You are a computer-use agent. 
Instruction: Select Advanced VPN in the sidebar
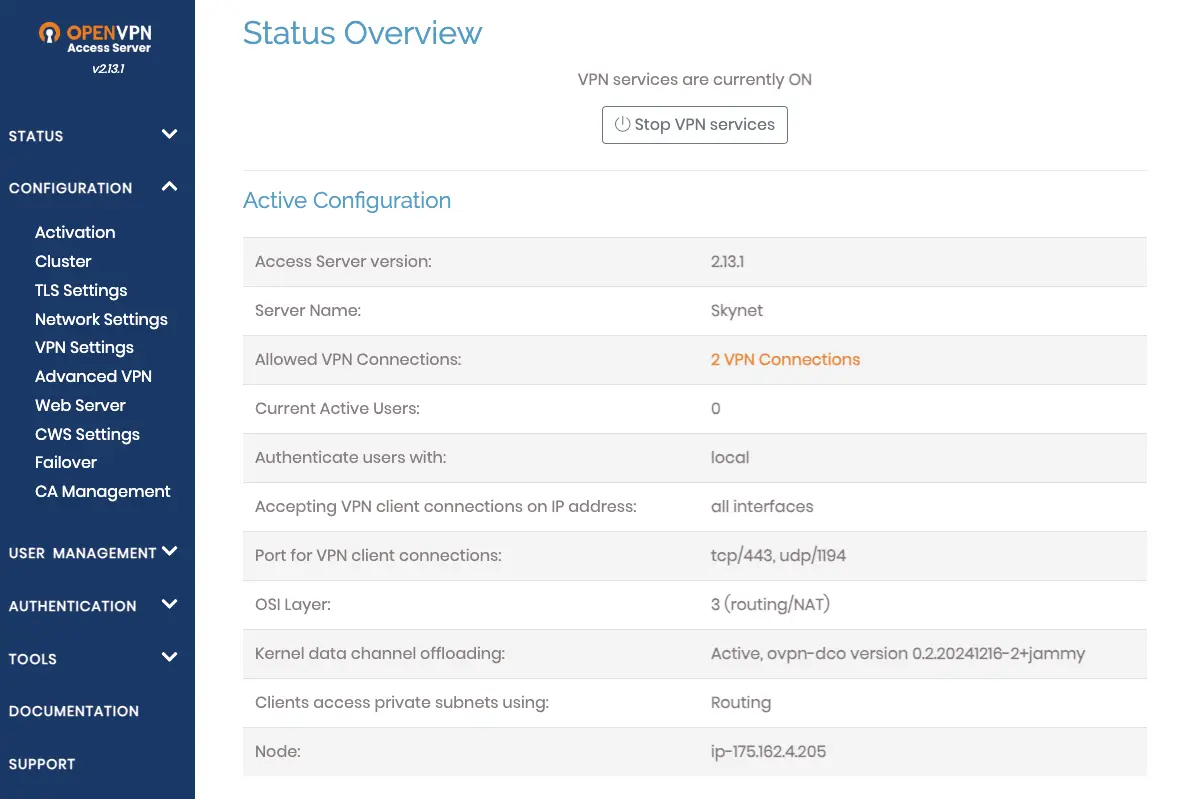[x=93, y=376]
